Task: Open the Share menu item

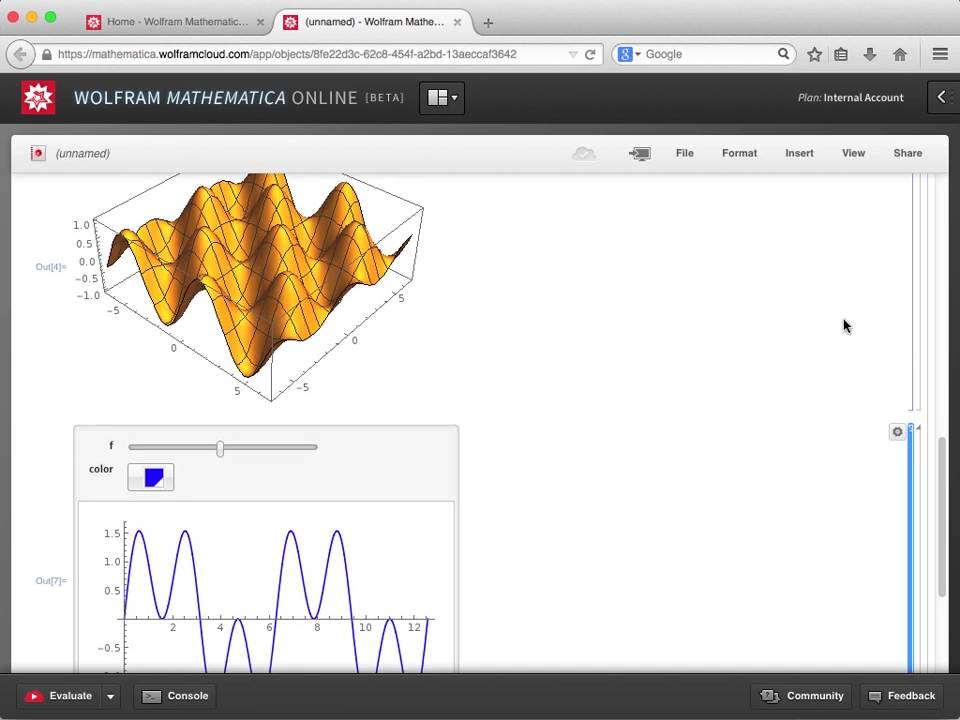Action: [x=907, y=153]
